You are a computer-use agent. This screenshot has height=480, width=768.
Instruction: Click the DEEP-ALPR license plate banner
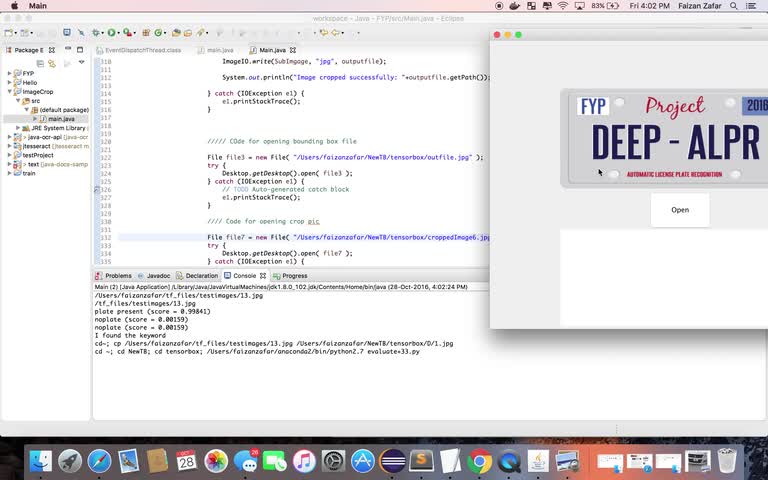tap(664, 138)
